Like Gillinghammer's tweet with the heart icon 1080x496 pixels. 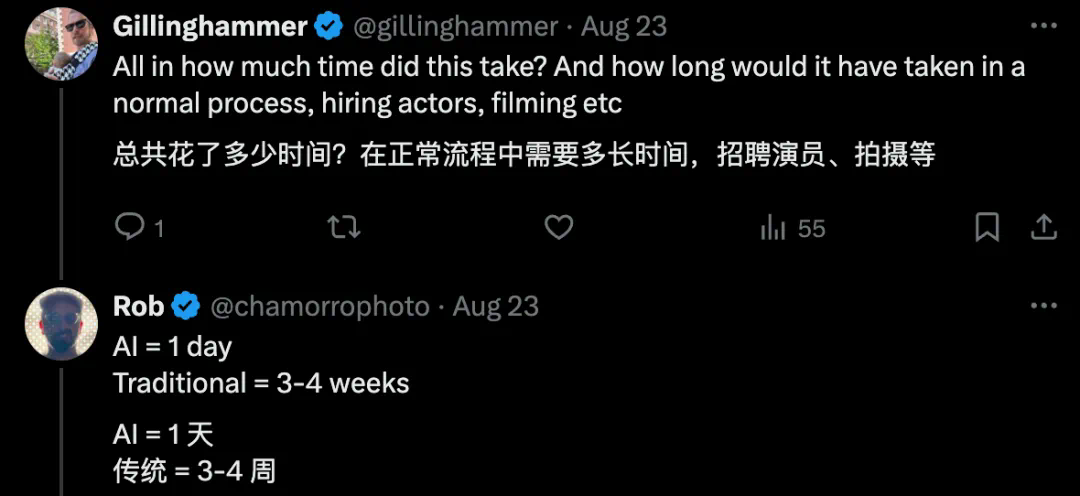(558, 228)
